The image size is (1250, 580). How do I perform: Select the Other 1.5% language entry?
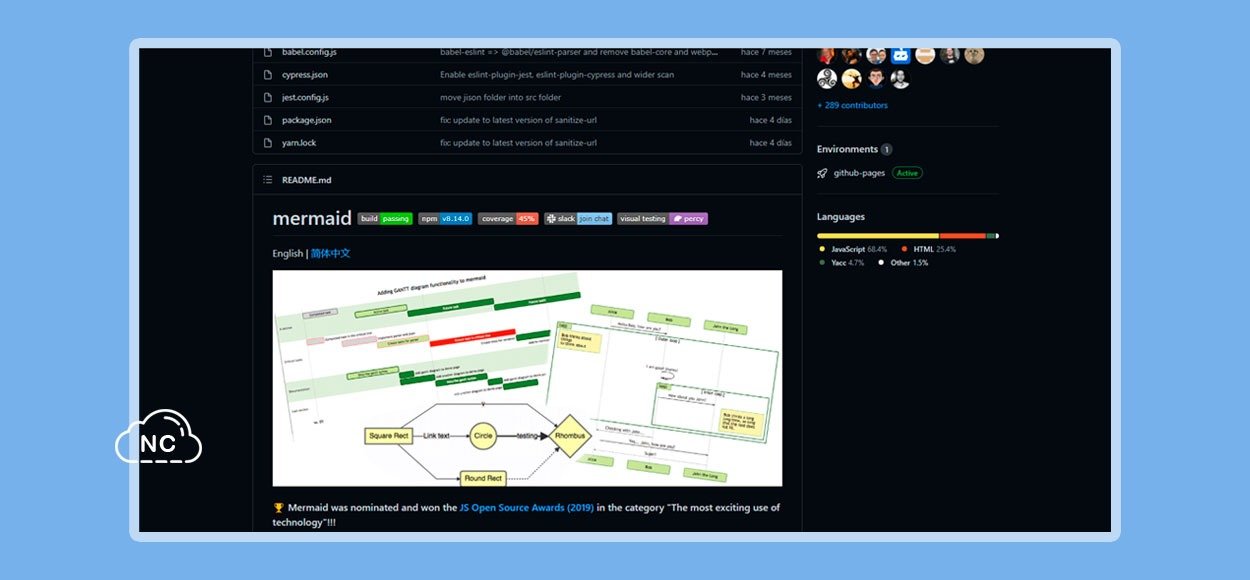[x=903, y=263]
